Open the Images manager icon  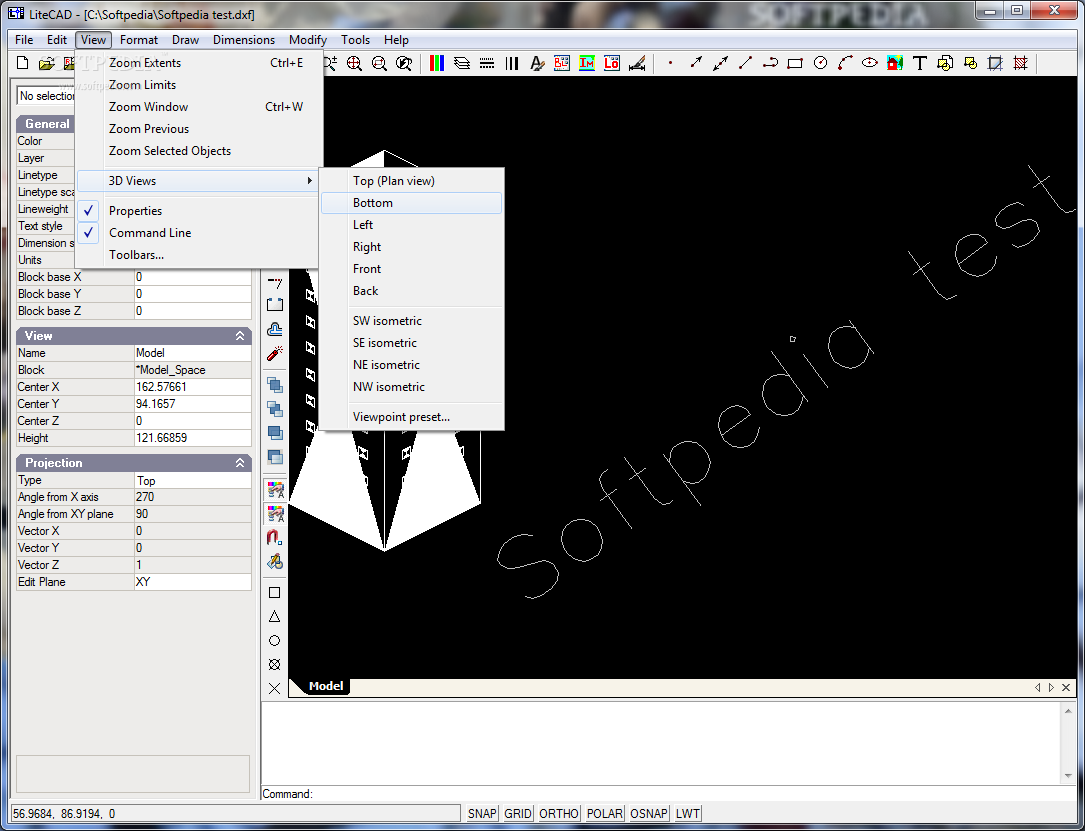point(586,64)
